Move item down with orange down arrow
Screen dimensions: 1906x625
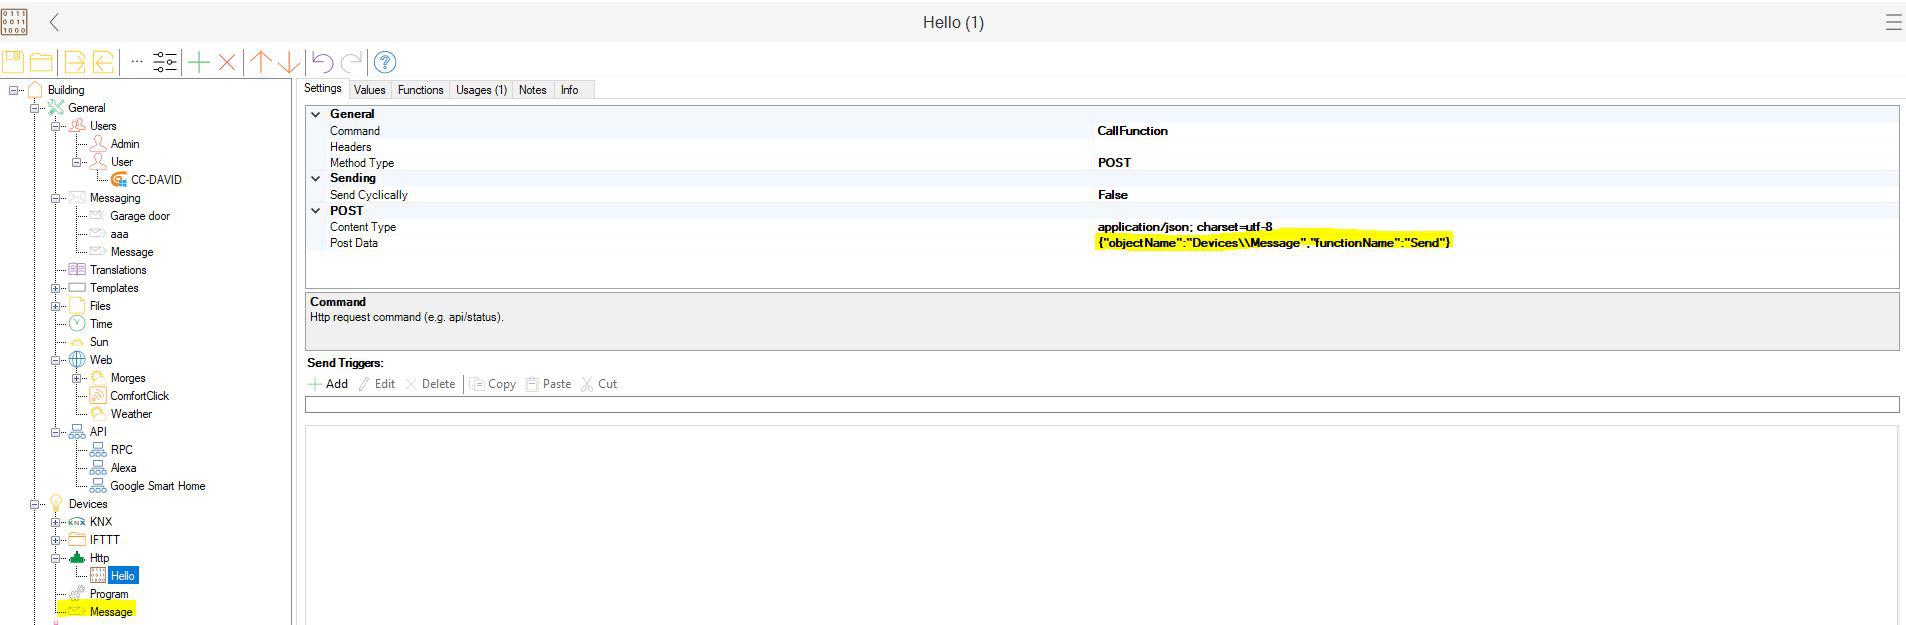point(289,62)
